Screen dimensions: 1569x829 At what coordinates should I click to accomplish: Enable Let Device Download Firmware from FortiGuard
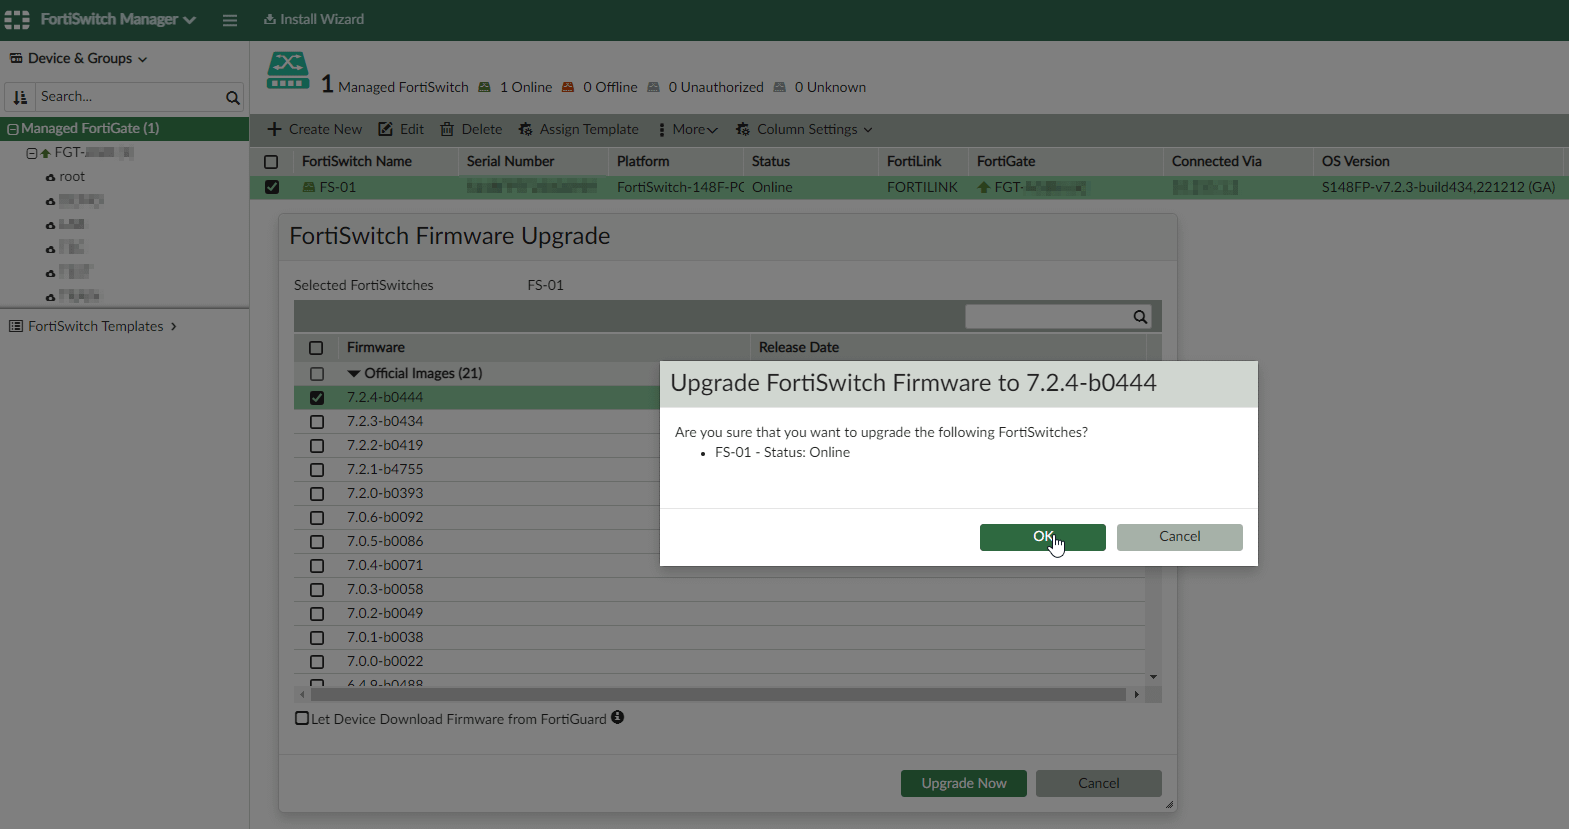(302, 718)
